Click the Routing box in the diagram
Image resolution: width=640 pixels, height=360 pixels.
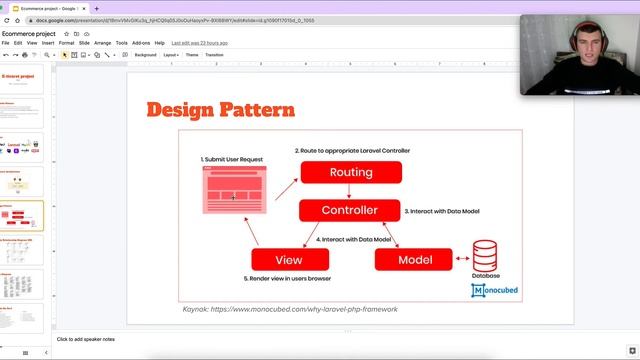pyautogui.click(x=351, y=172)
